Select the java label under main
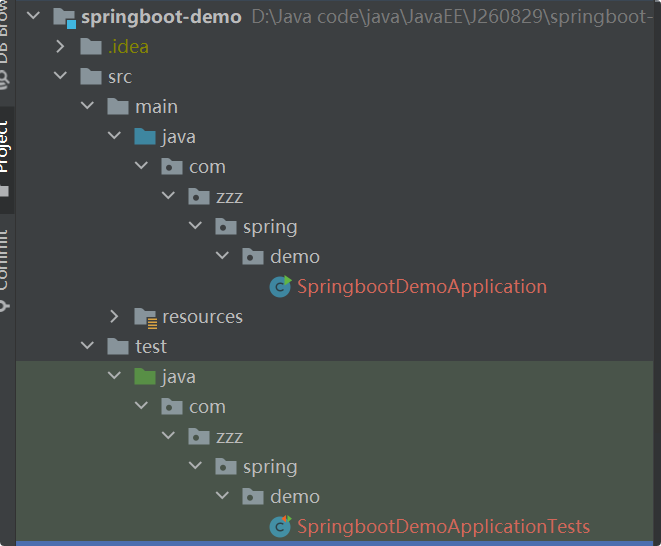Viewport: 661px width, 546px height. 179,137
